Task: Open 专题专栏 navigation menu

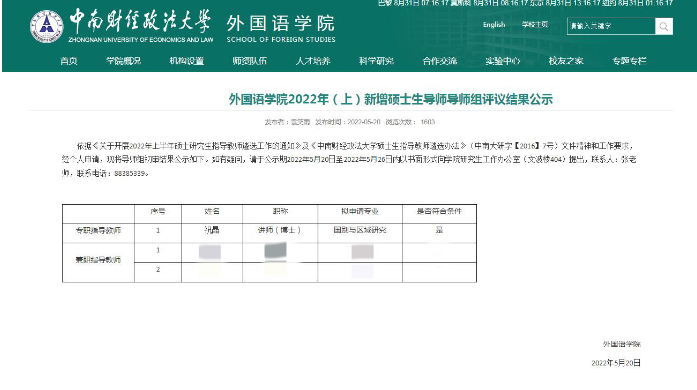Action: tap(629, 61)
